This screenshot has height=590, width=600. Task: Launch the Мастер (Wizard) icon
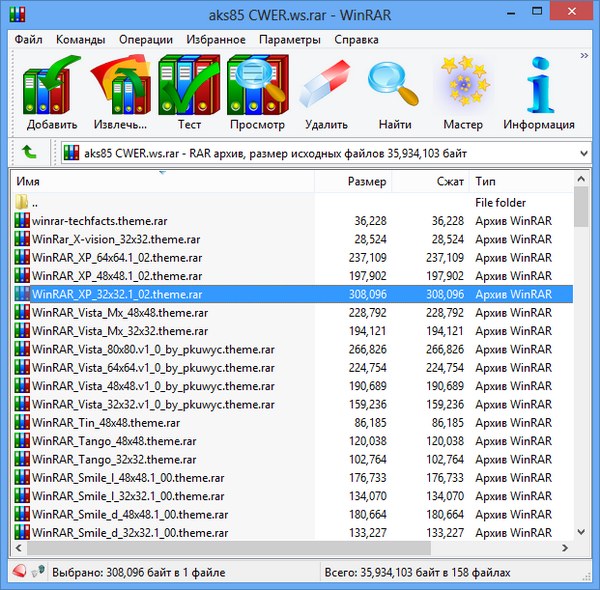463,93
